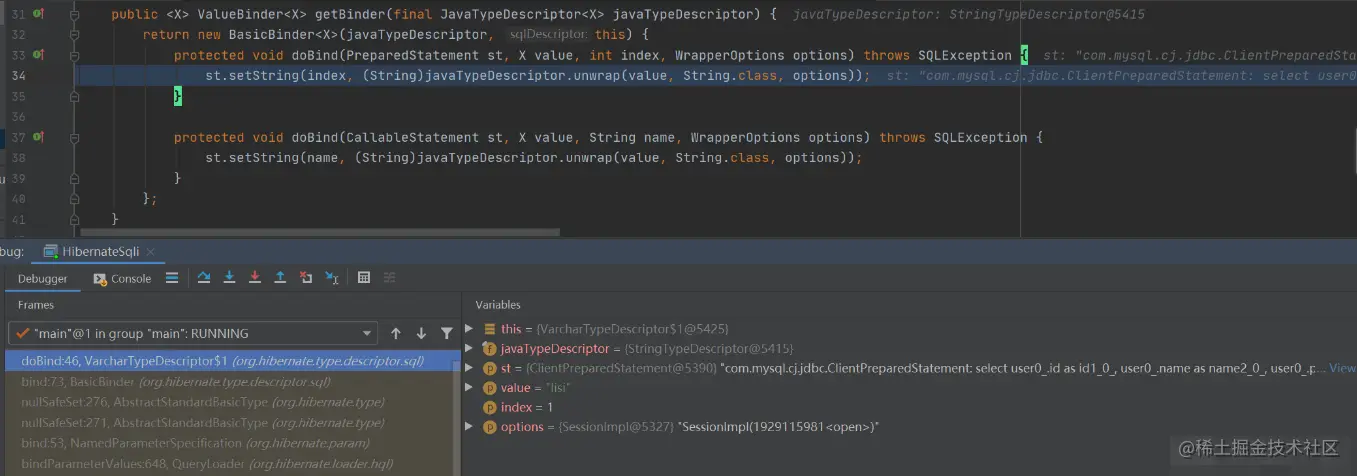Click the 'this' variable name in Variables
Screen dimensions: 1357x476
click(x=511, y=328)
